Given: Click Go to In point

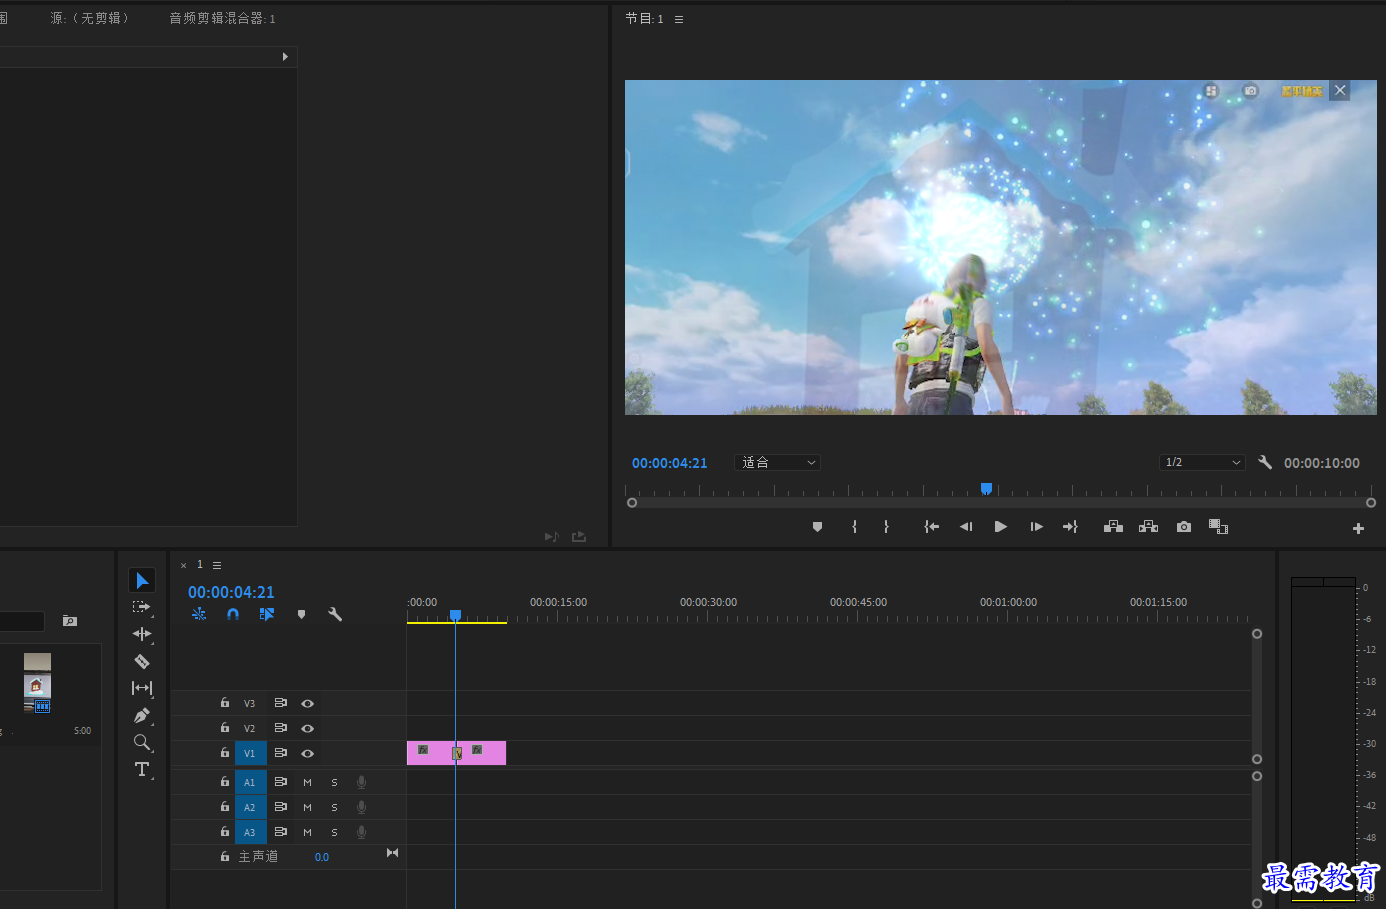Looking at the screenshot, I should [931, 527].
